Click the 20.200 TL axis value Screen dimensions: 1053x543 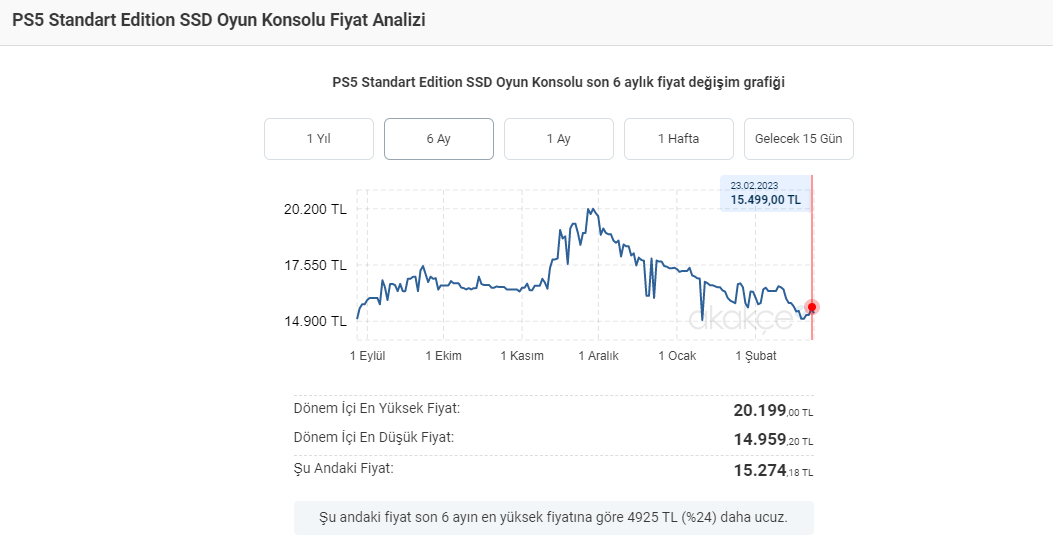(315, 210)
